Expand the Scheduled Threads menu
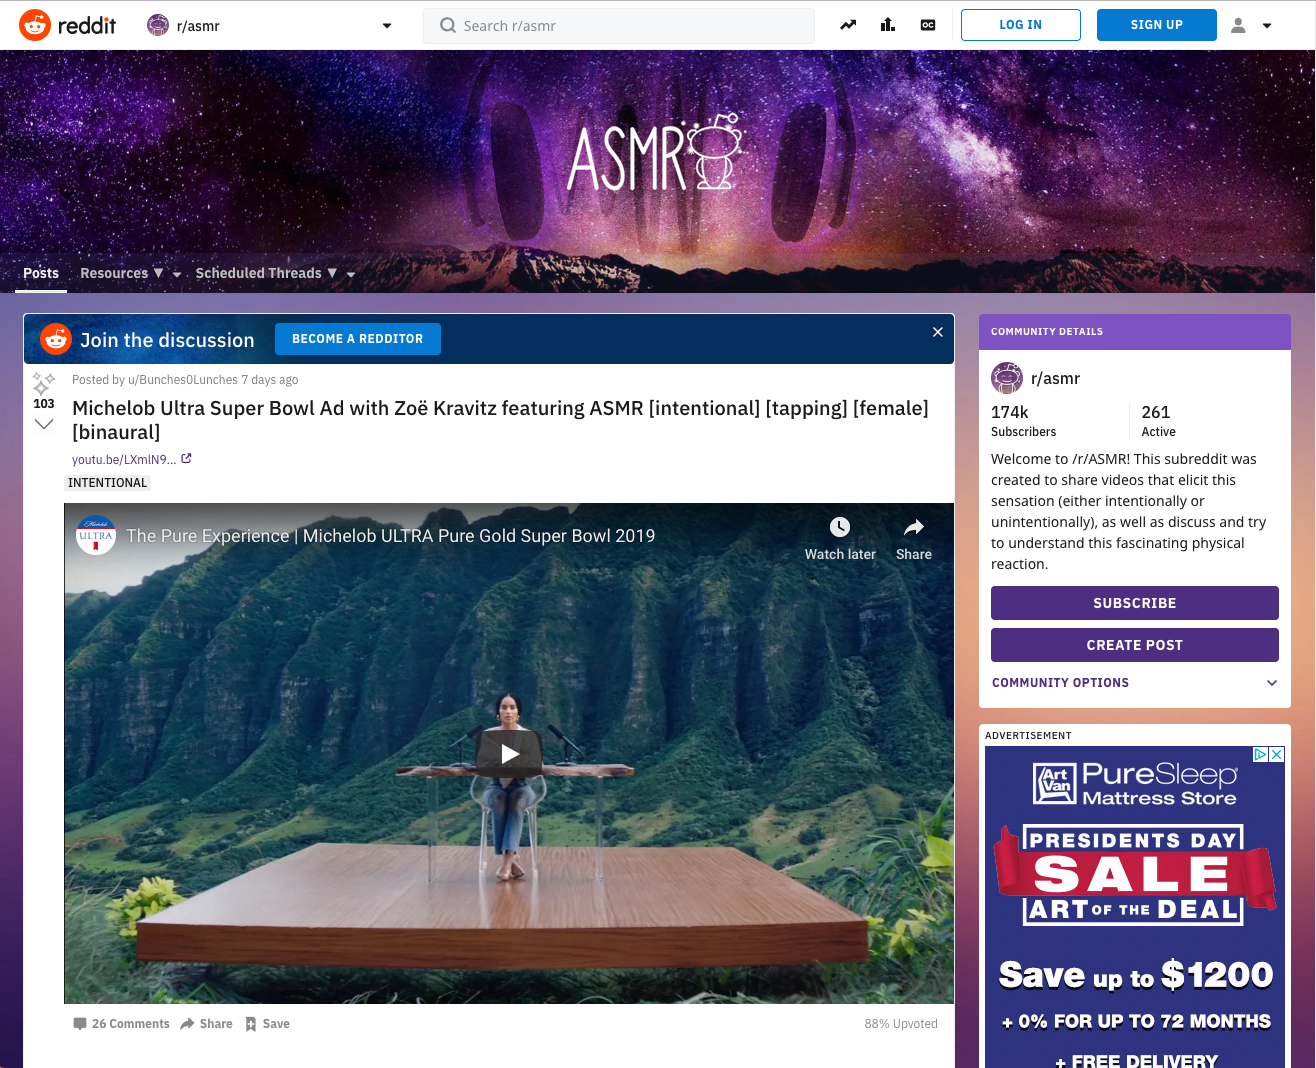Image resolution: width=1316 pixels, height=1068 pixels. click(275, 273)
